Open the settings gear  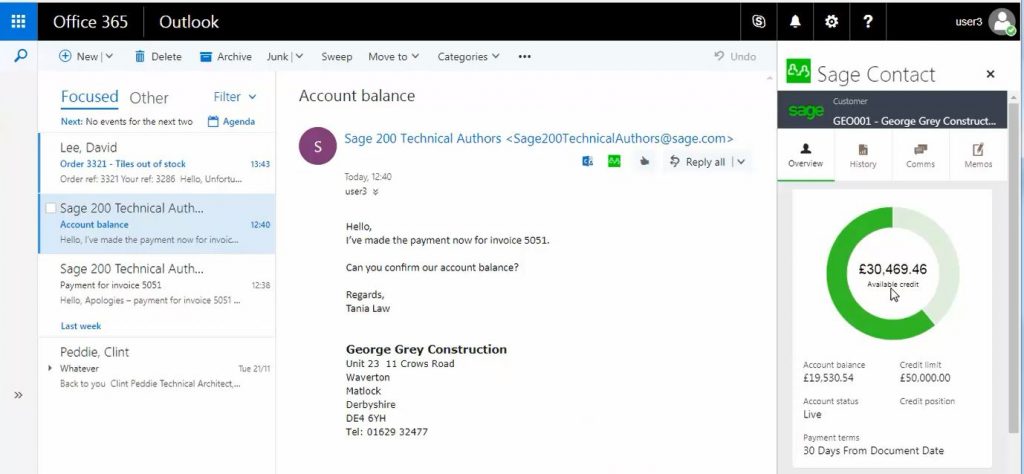[831, 22]
